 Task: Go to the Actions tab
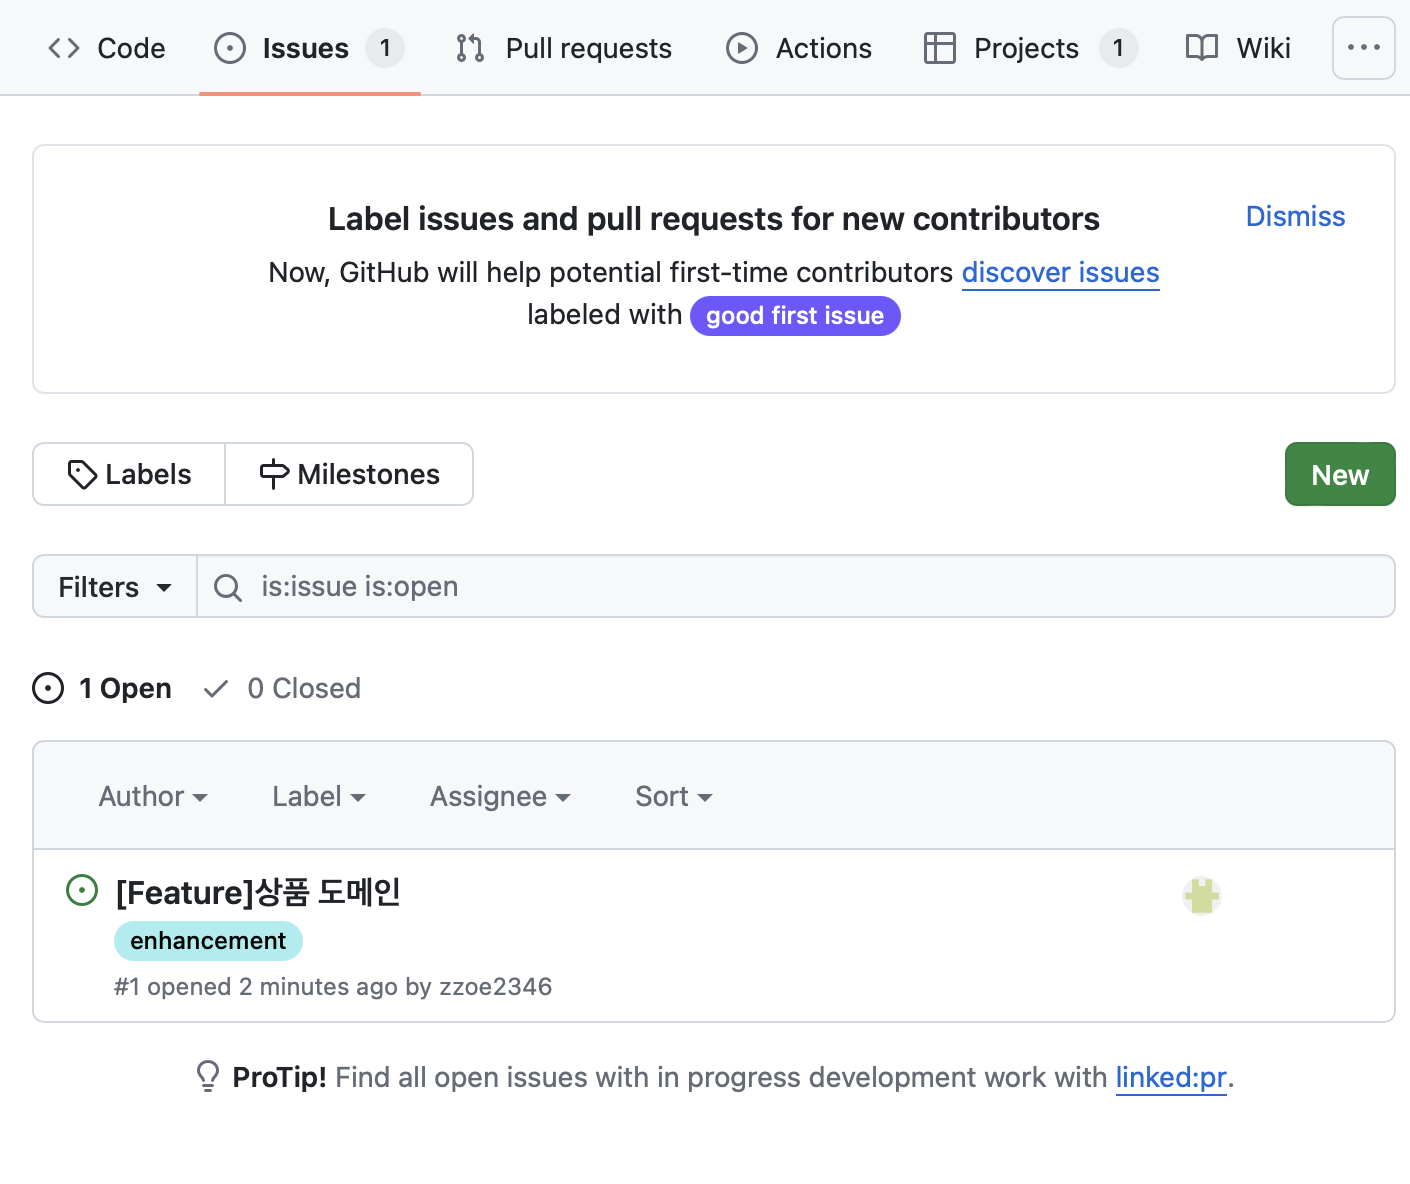799,48
